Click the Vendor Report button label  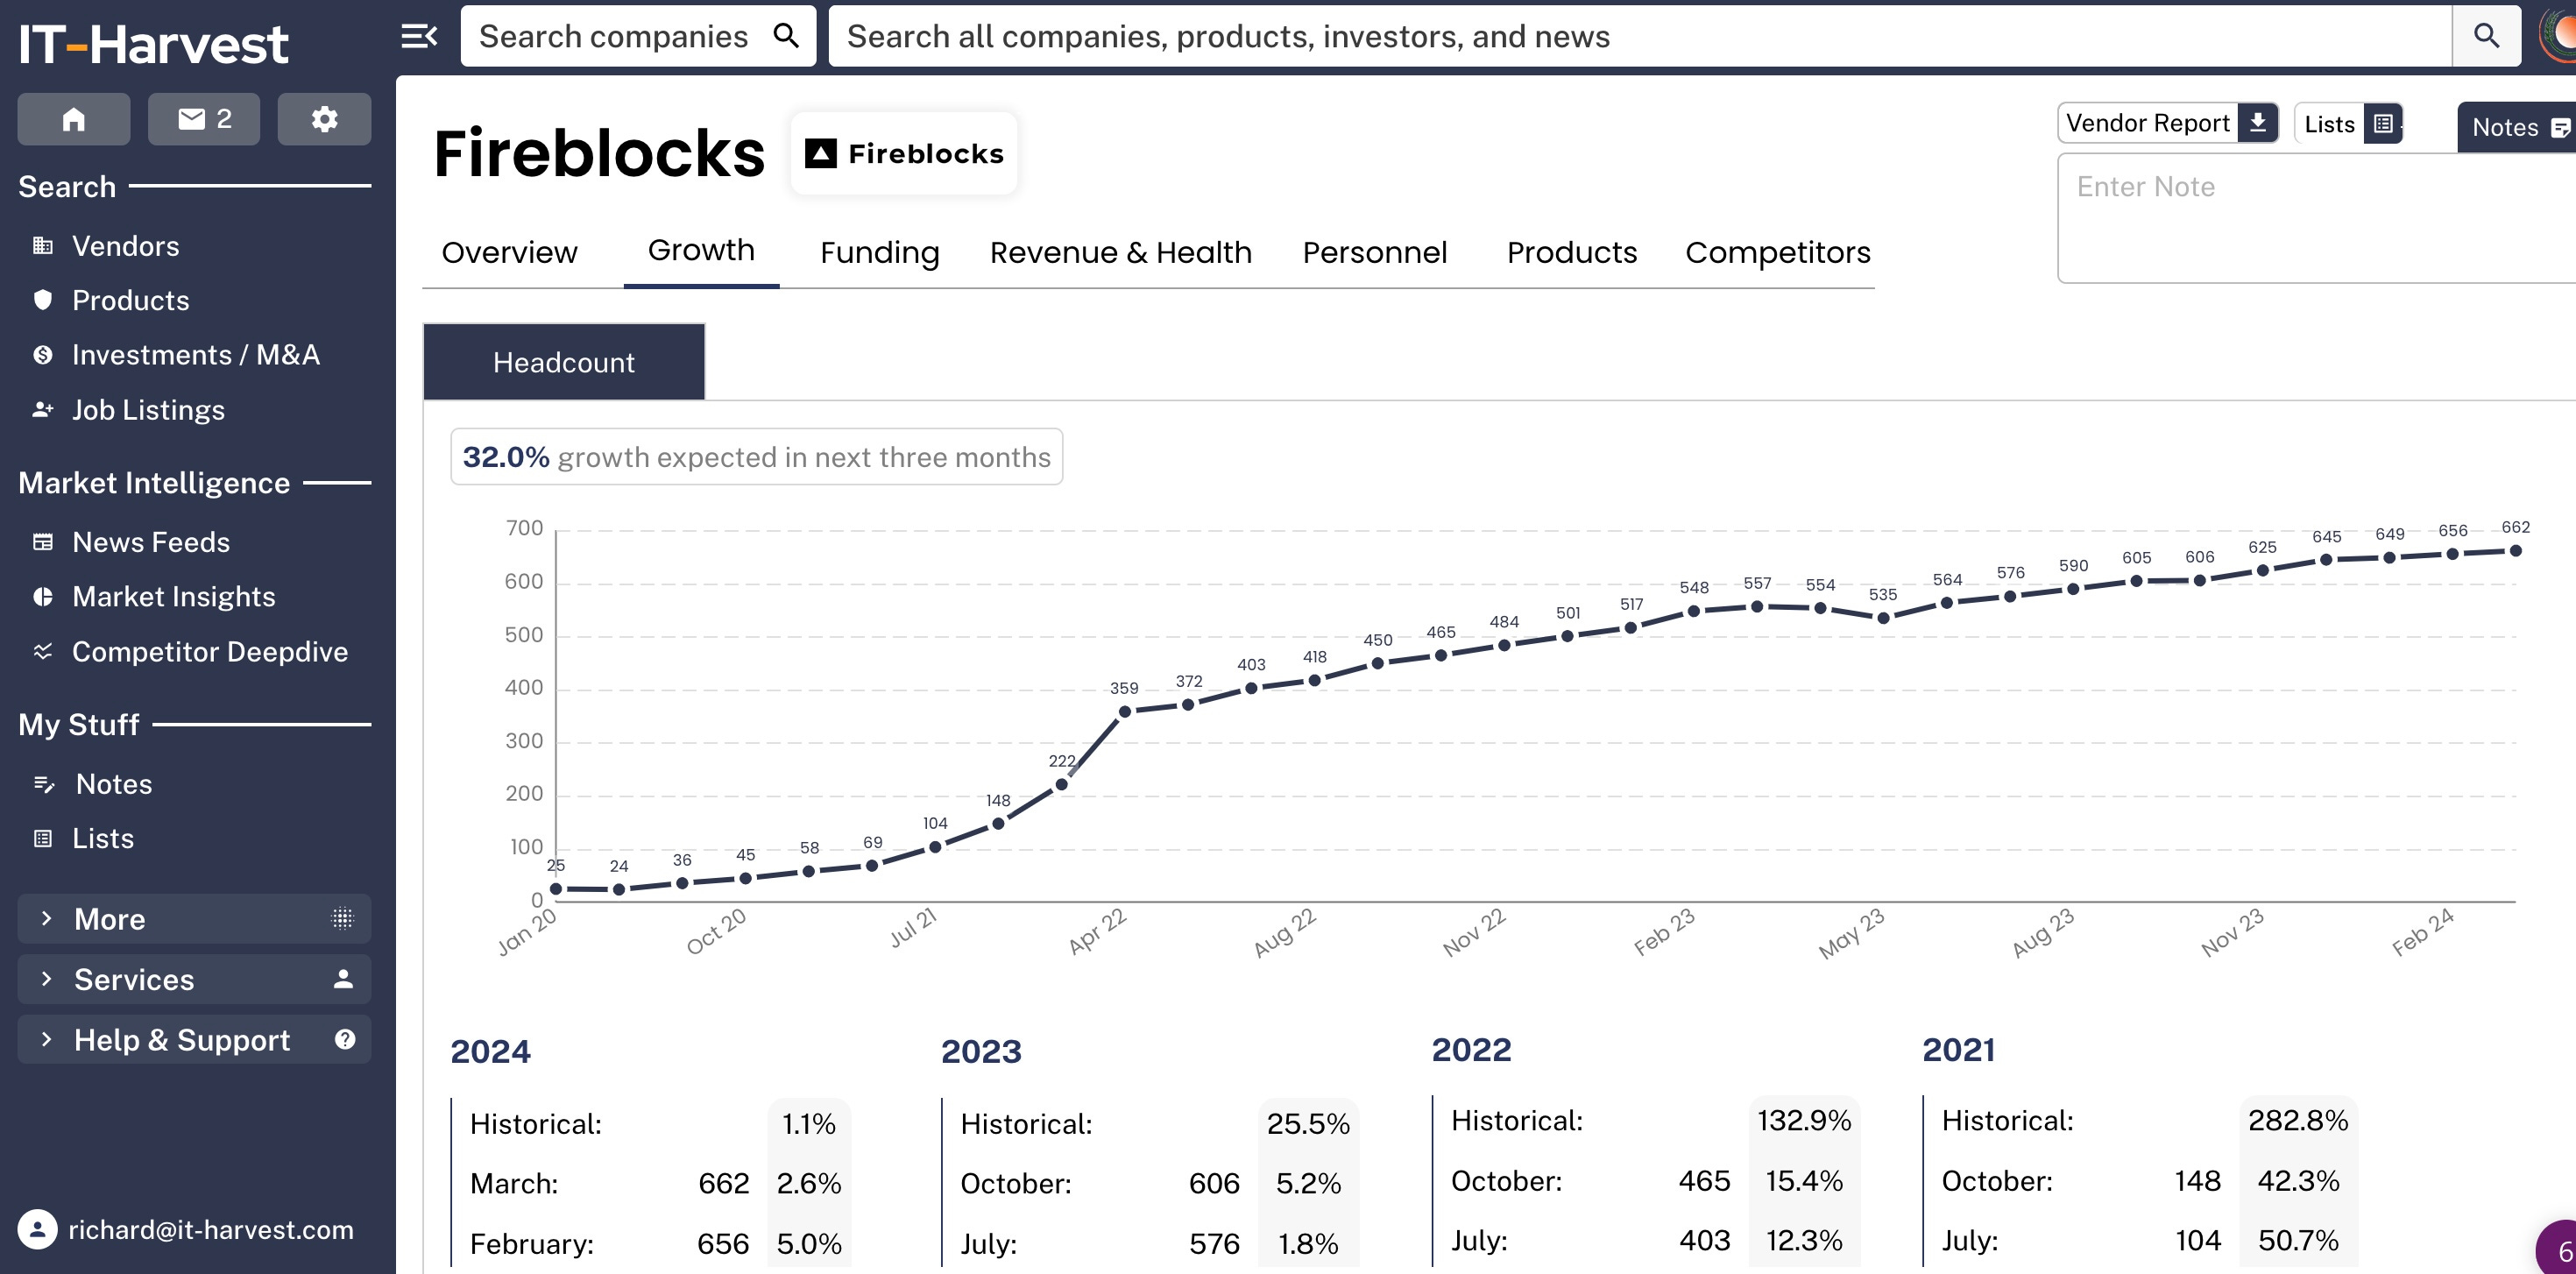pyautogui.click(x=2147, y=122)
